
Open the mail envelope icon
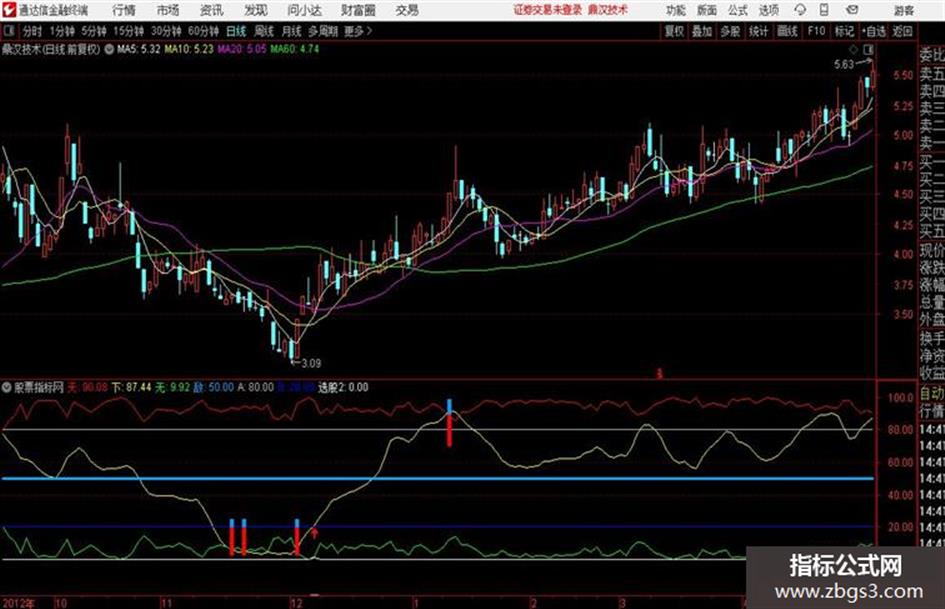click(x=852, y=10)
